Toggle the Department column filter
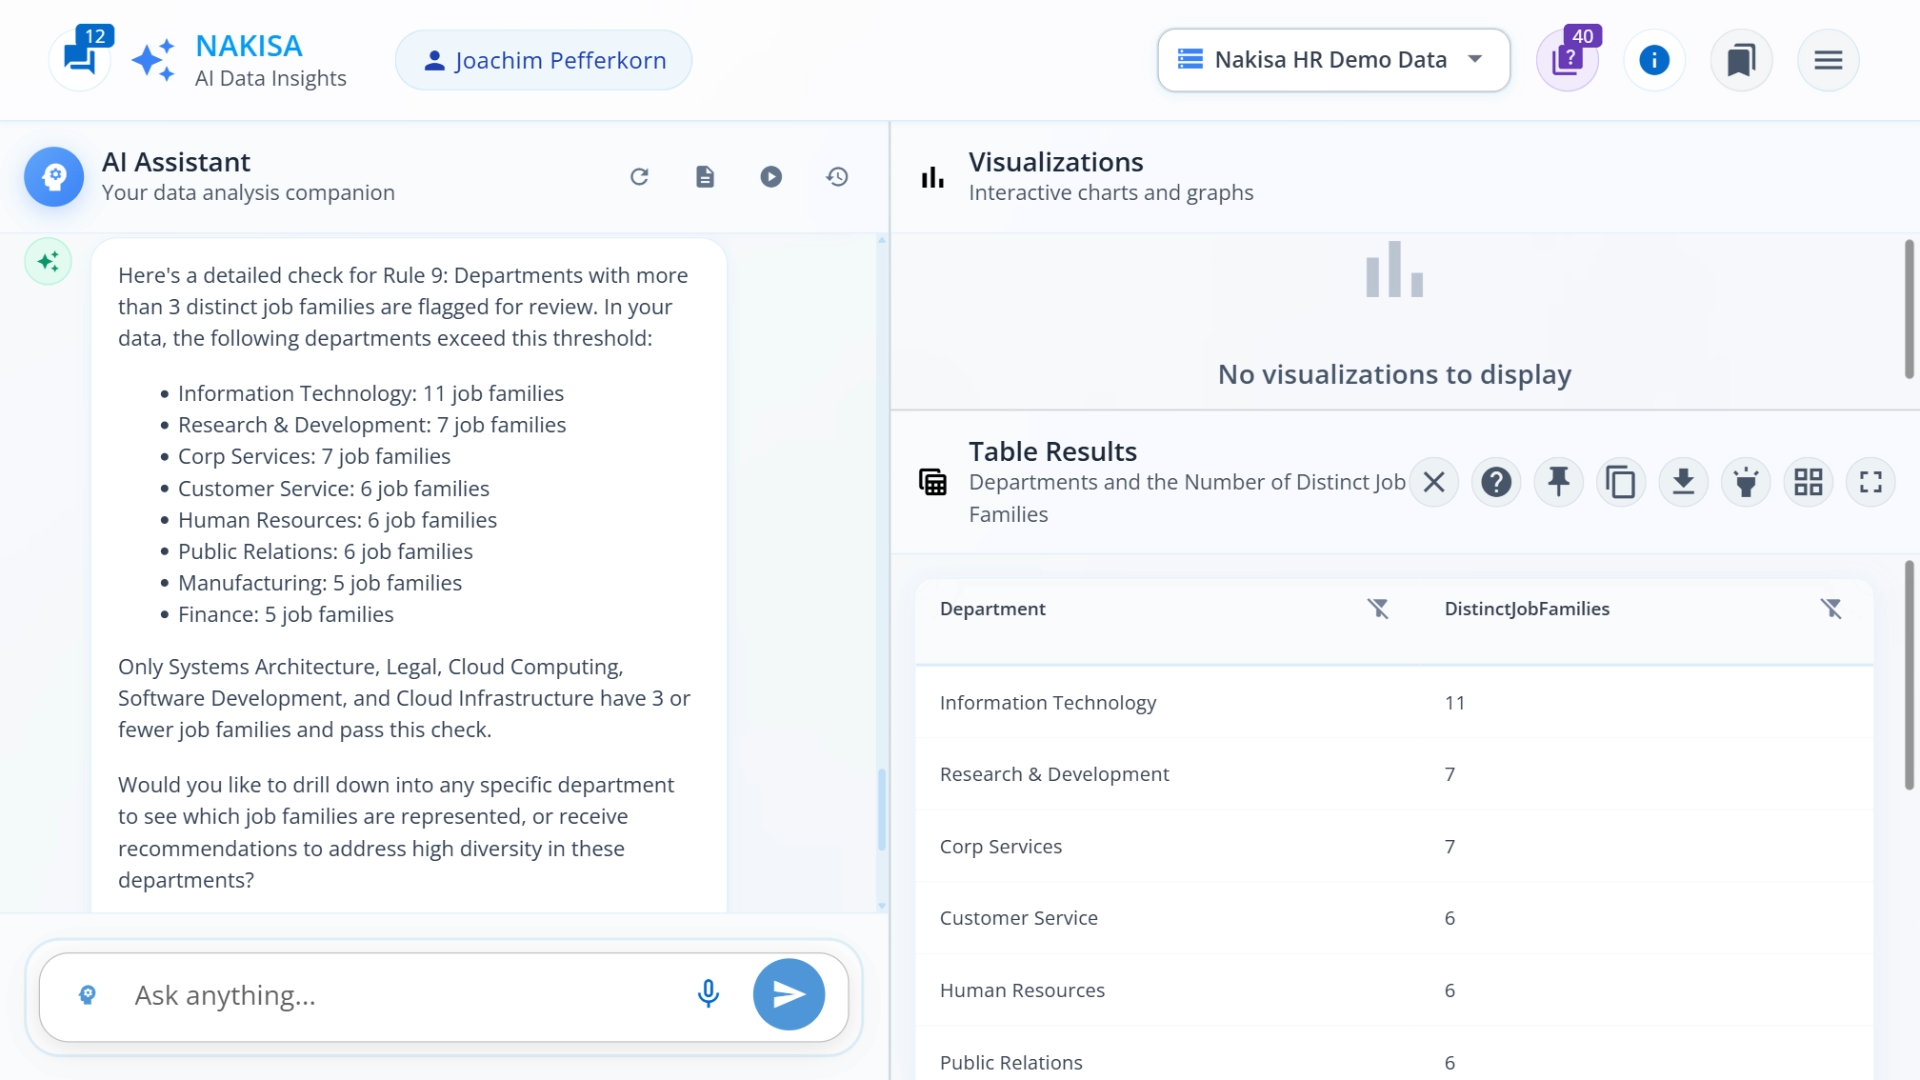Image resolution: width=1920 pixels, height=1080 pixels. pos(1379,608)
